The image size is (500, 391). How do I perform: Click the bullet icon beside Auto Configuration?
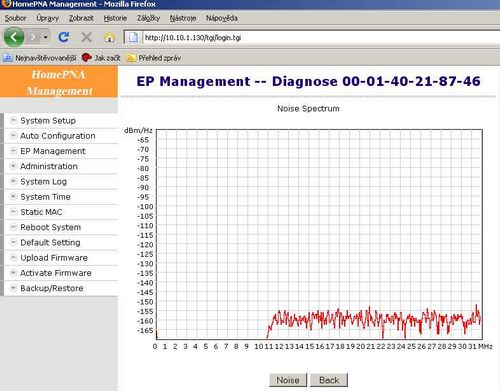(13, 135)
